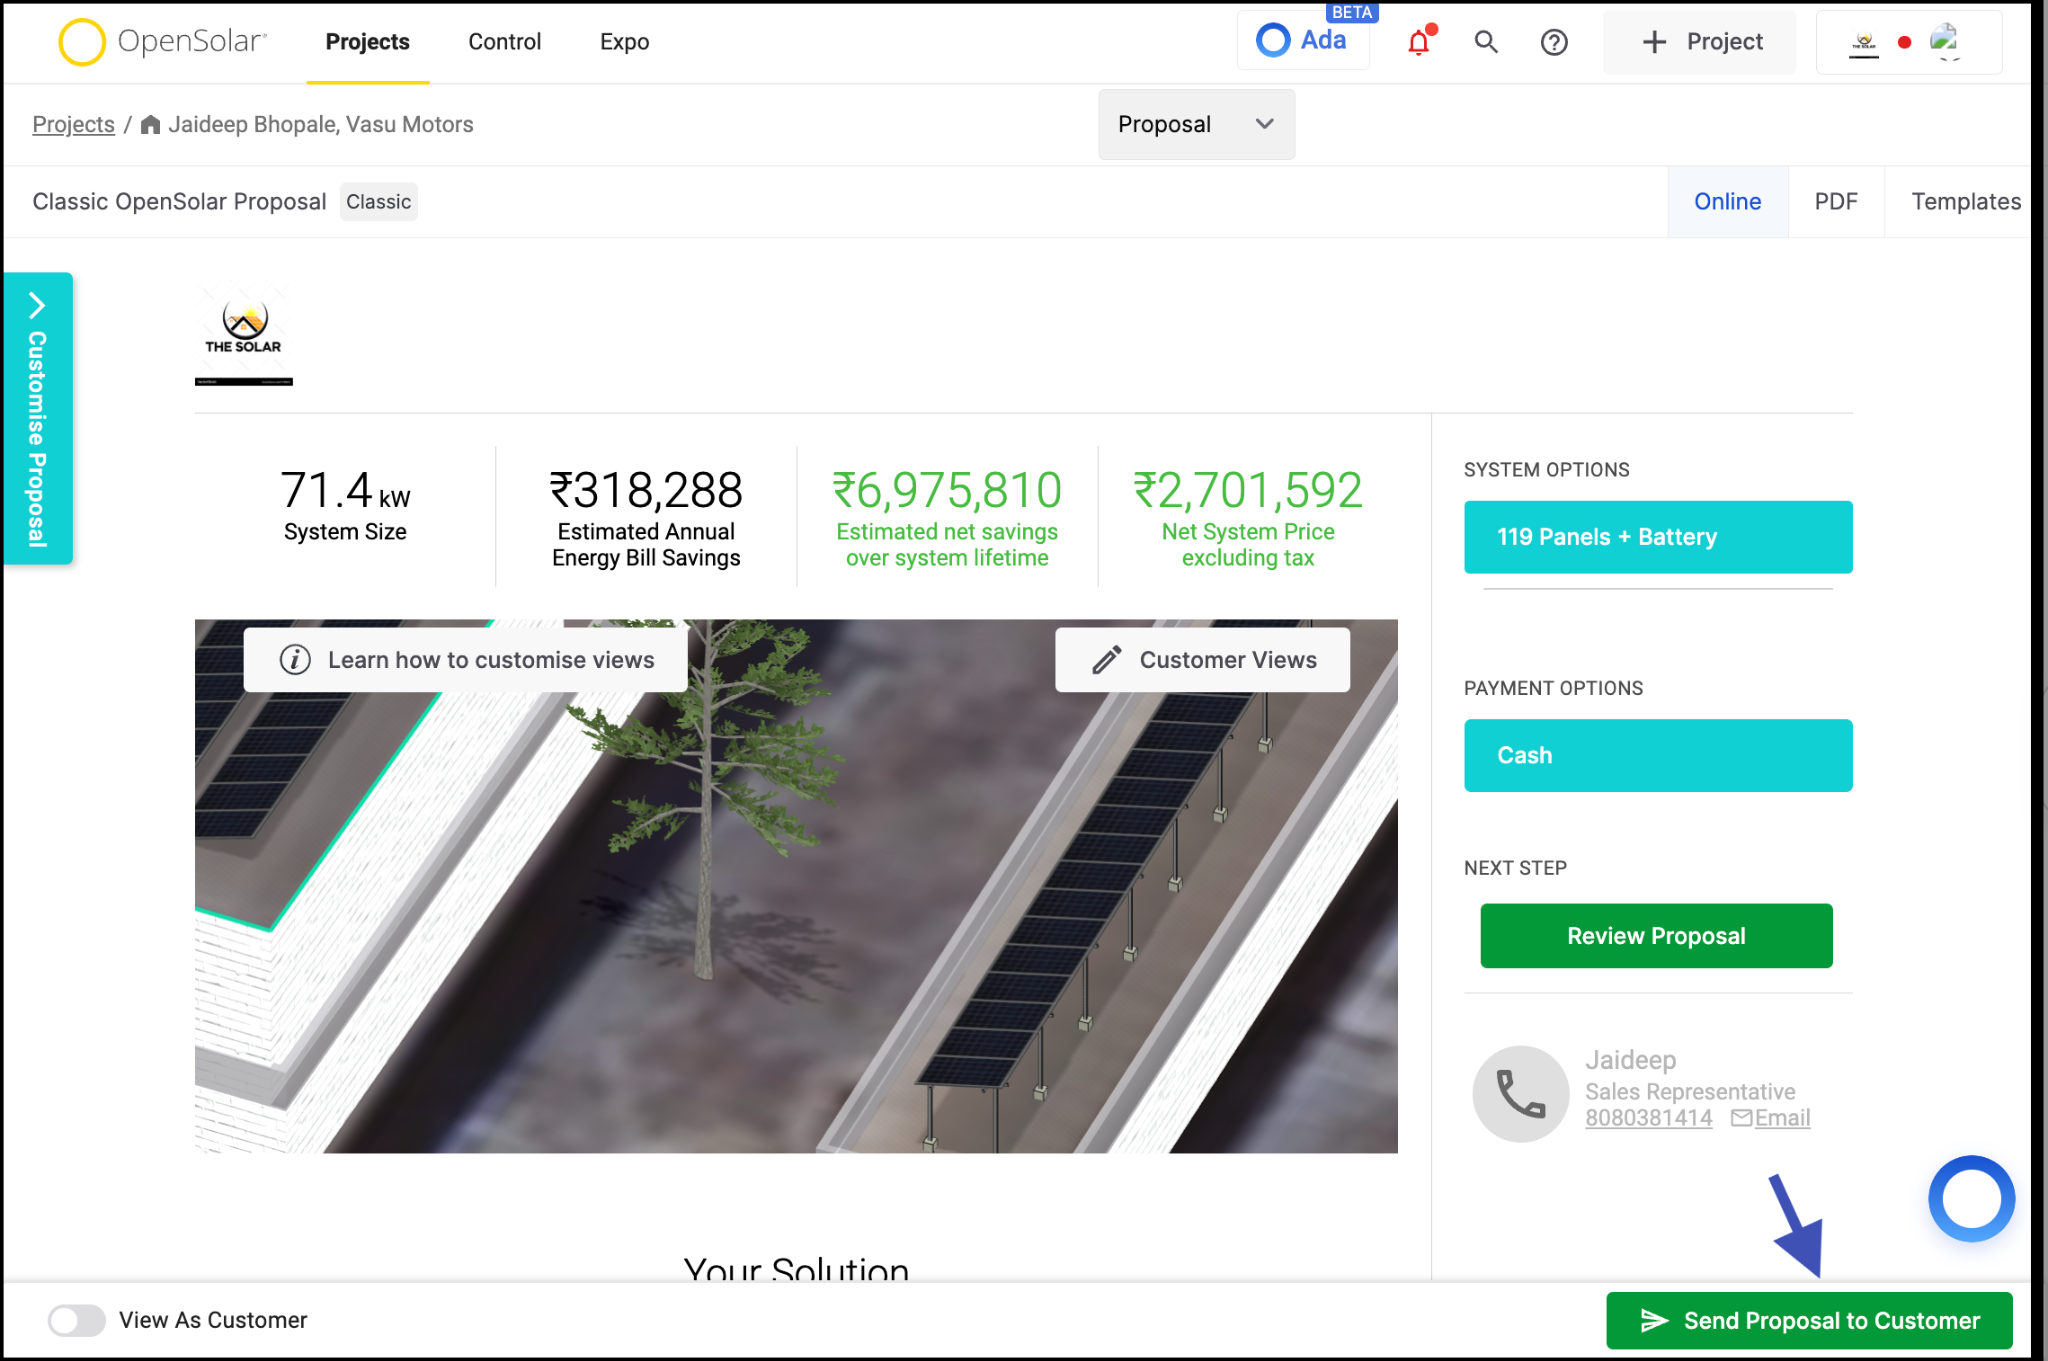This screenshot has height=1361, width=2048.
Task: Open the Templates tab
Action: click(x=1966, y=202)
